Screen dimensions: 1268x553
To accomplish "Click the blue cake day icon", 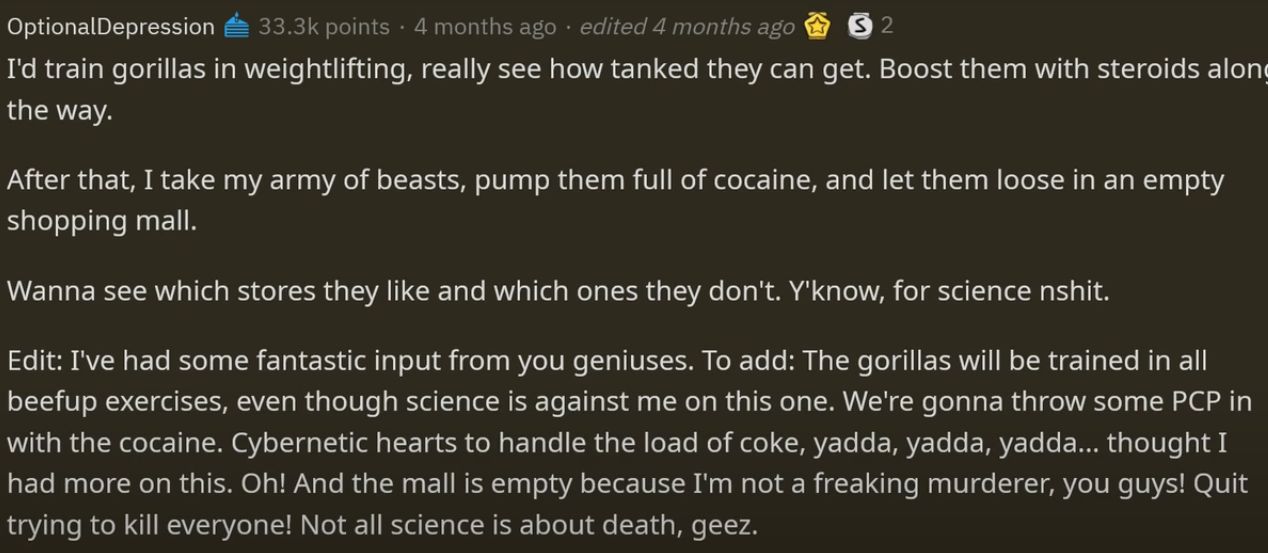I will coord(236,27).
